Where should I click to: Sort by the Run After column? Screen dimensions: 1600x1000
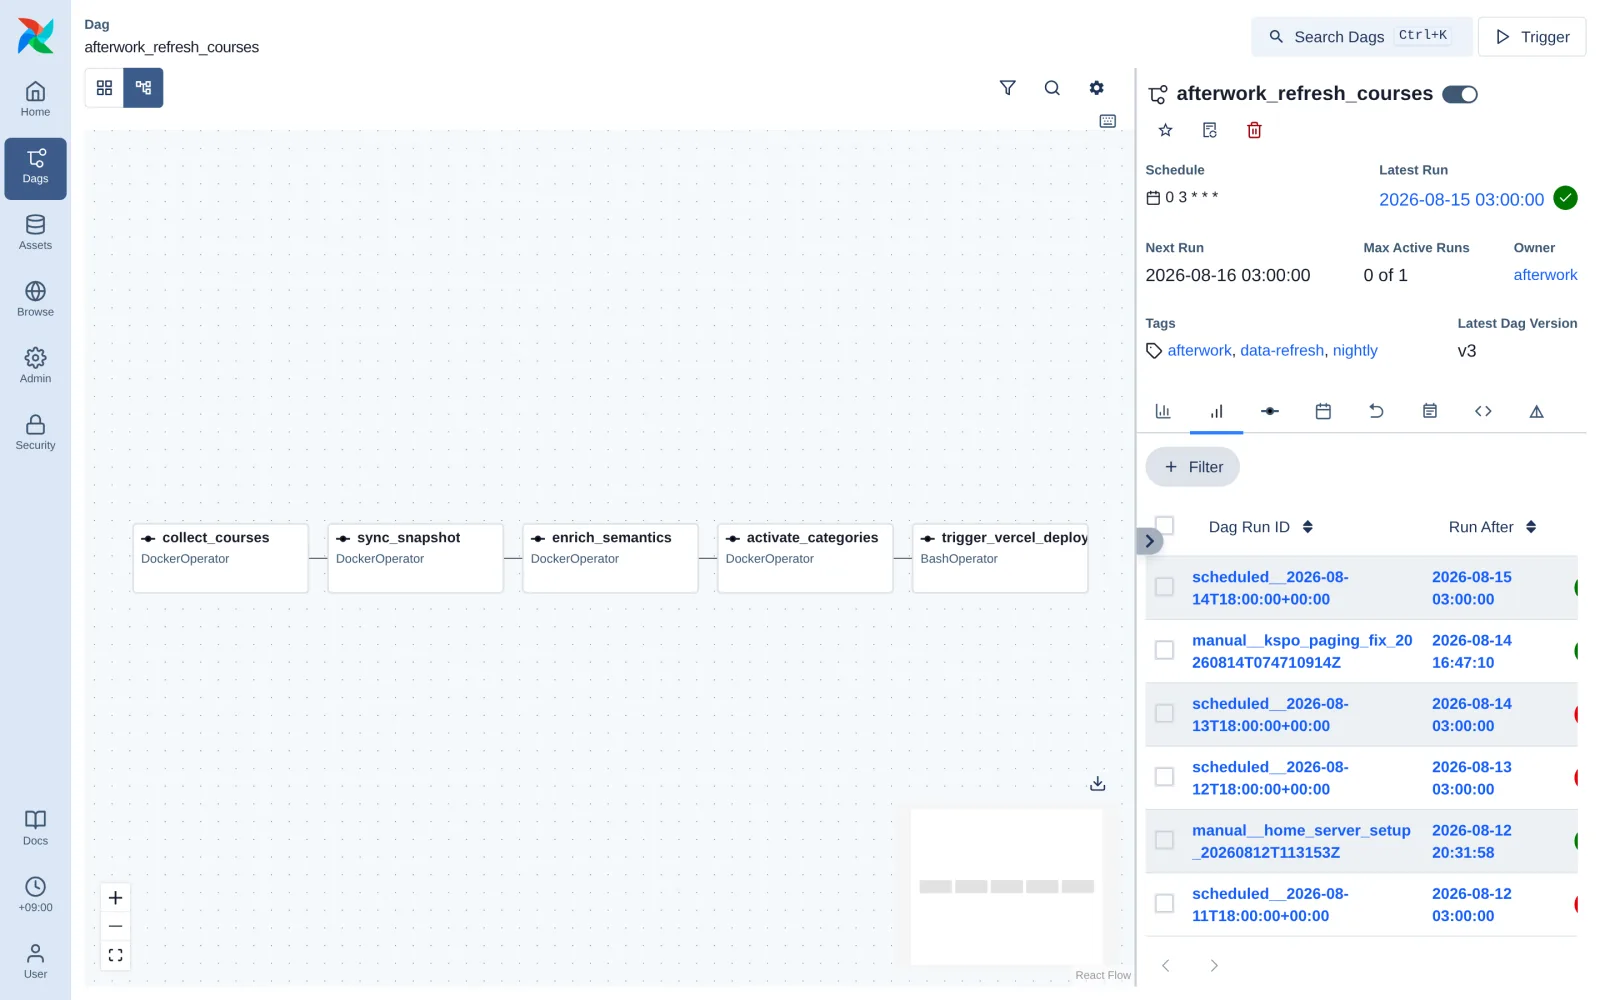1492,527
